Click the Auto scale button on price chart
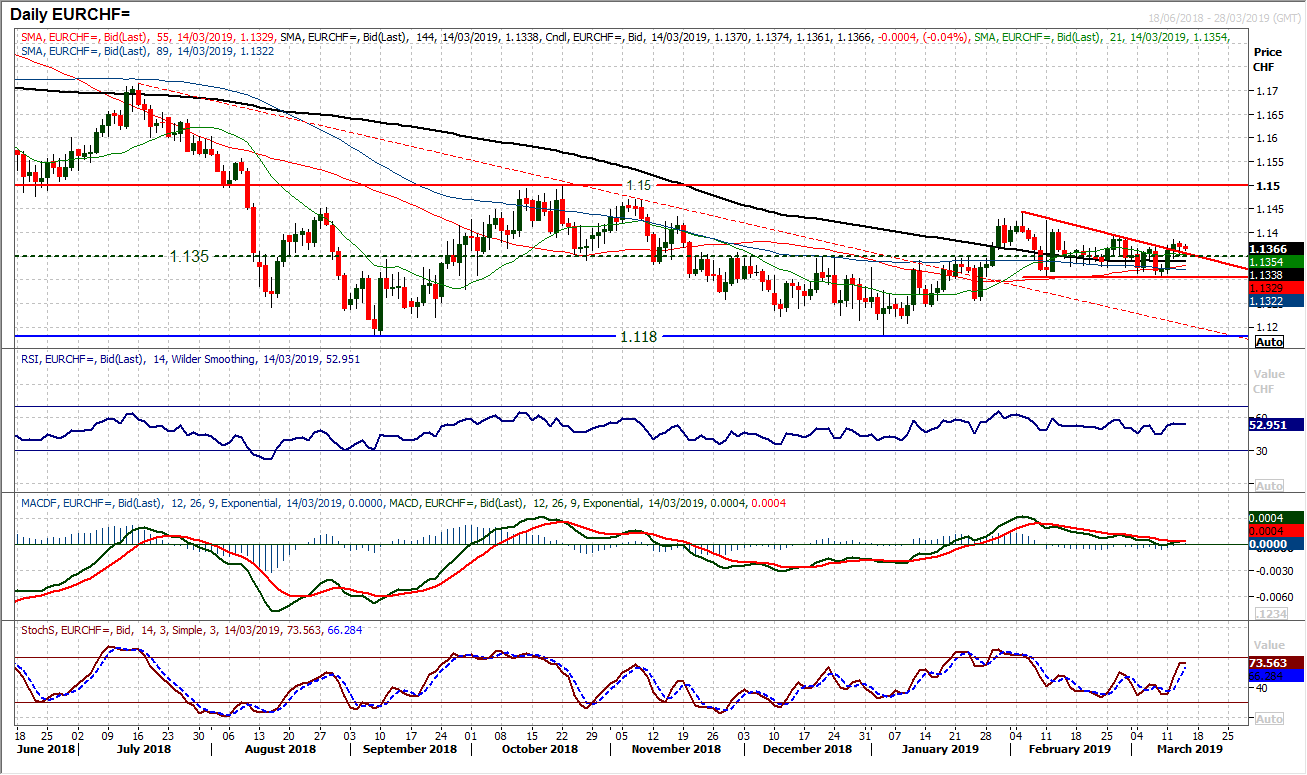This screenshot has width=1307, height=775. pyautogui.click(x=1268, y=342)
